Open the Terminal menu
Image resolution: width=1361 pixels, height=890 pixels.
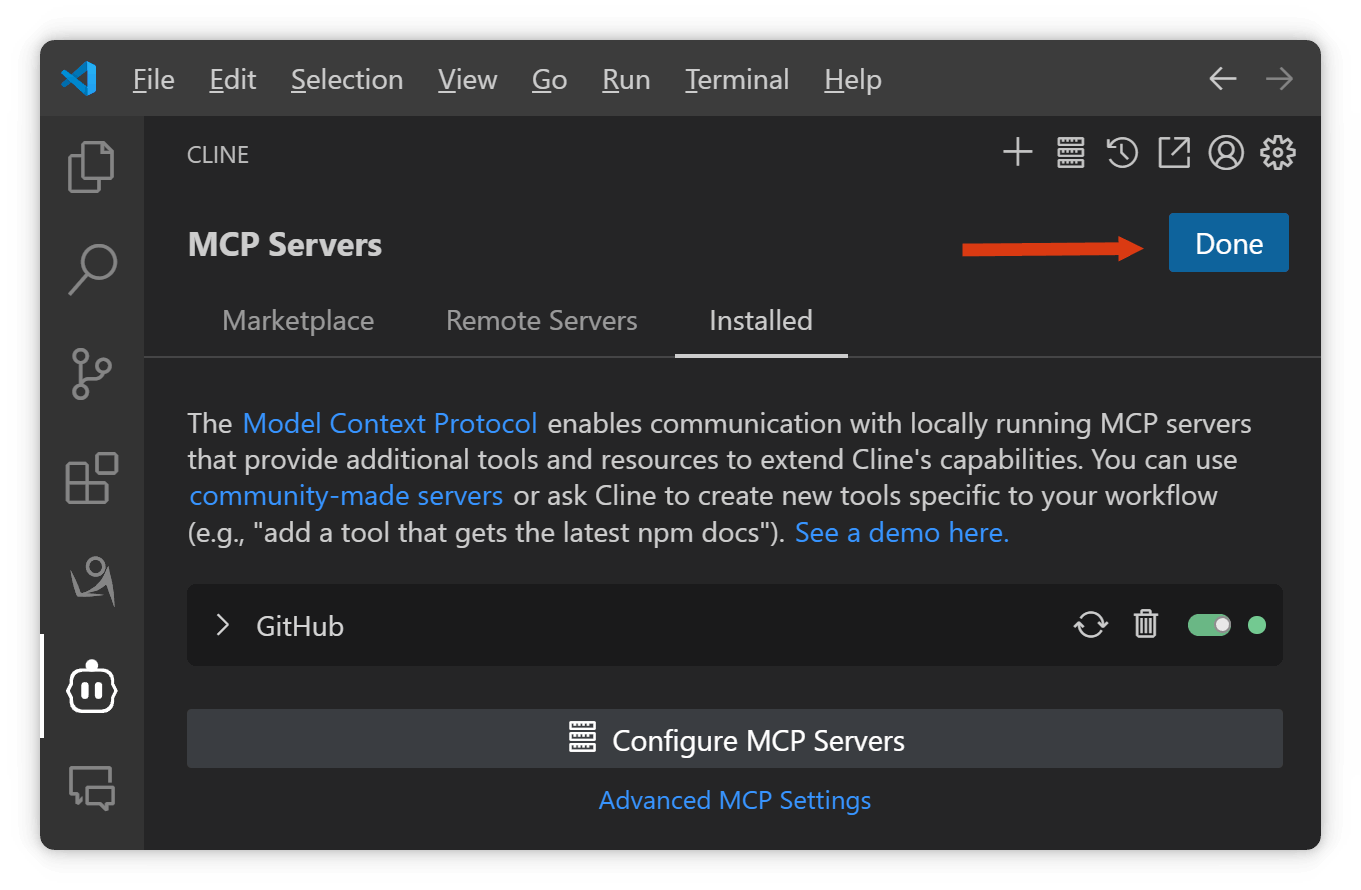pyautogui.click(x=737, y=80)
